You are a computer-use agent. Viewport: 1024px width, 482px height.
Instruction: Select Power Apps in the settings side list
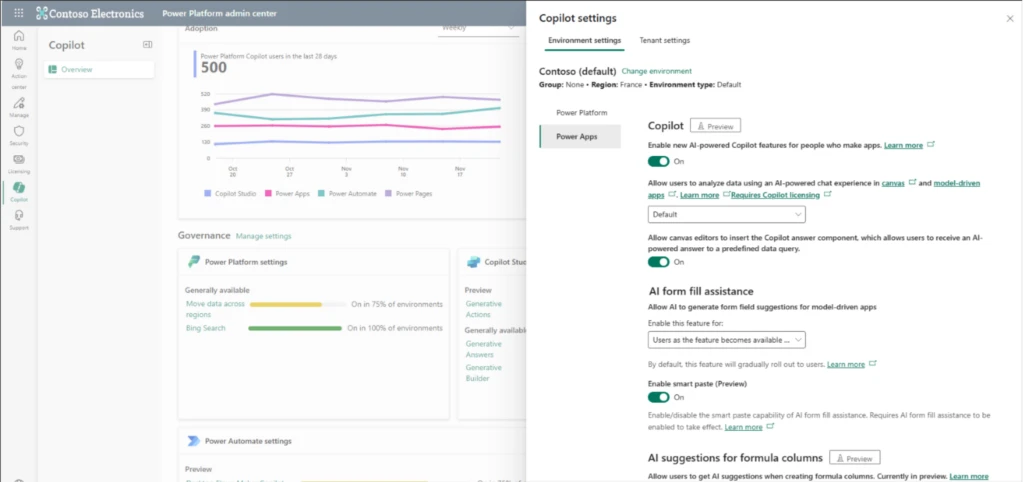pos(580,137)
